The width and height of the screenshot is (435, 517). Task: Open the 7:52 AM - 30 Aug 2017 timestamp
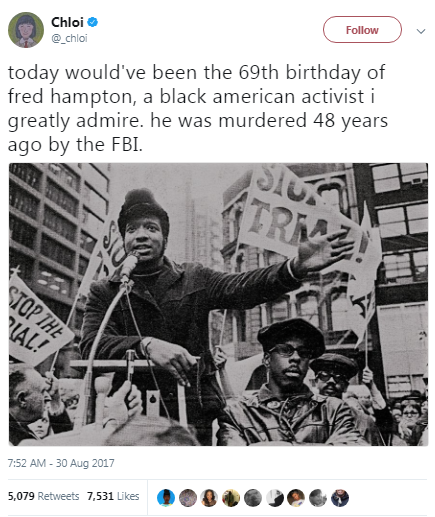point(61,463)
